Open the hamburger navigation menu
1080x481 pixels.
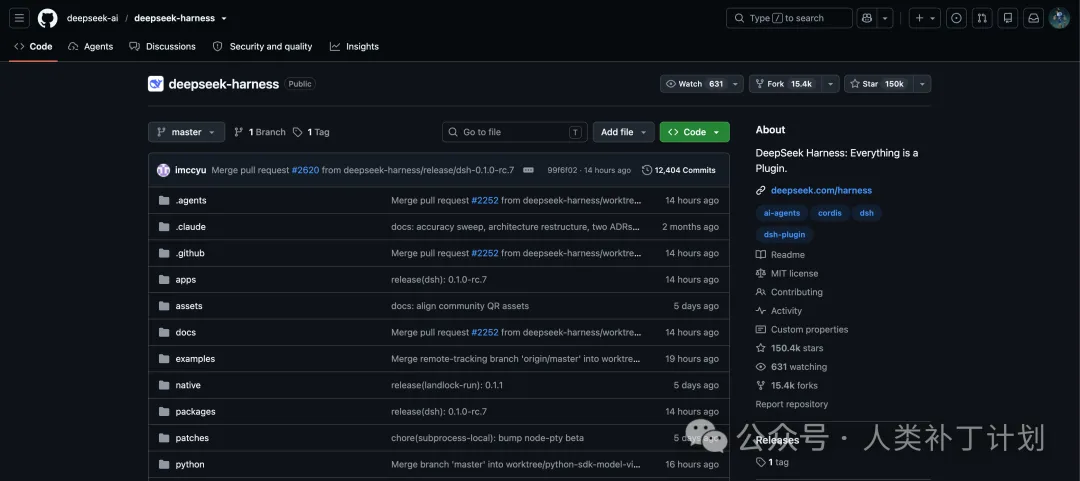pyautogui.click(x=19, y=18)
